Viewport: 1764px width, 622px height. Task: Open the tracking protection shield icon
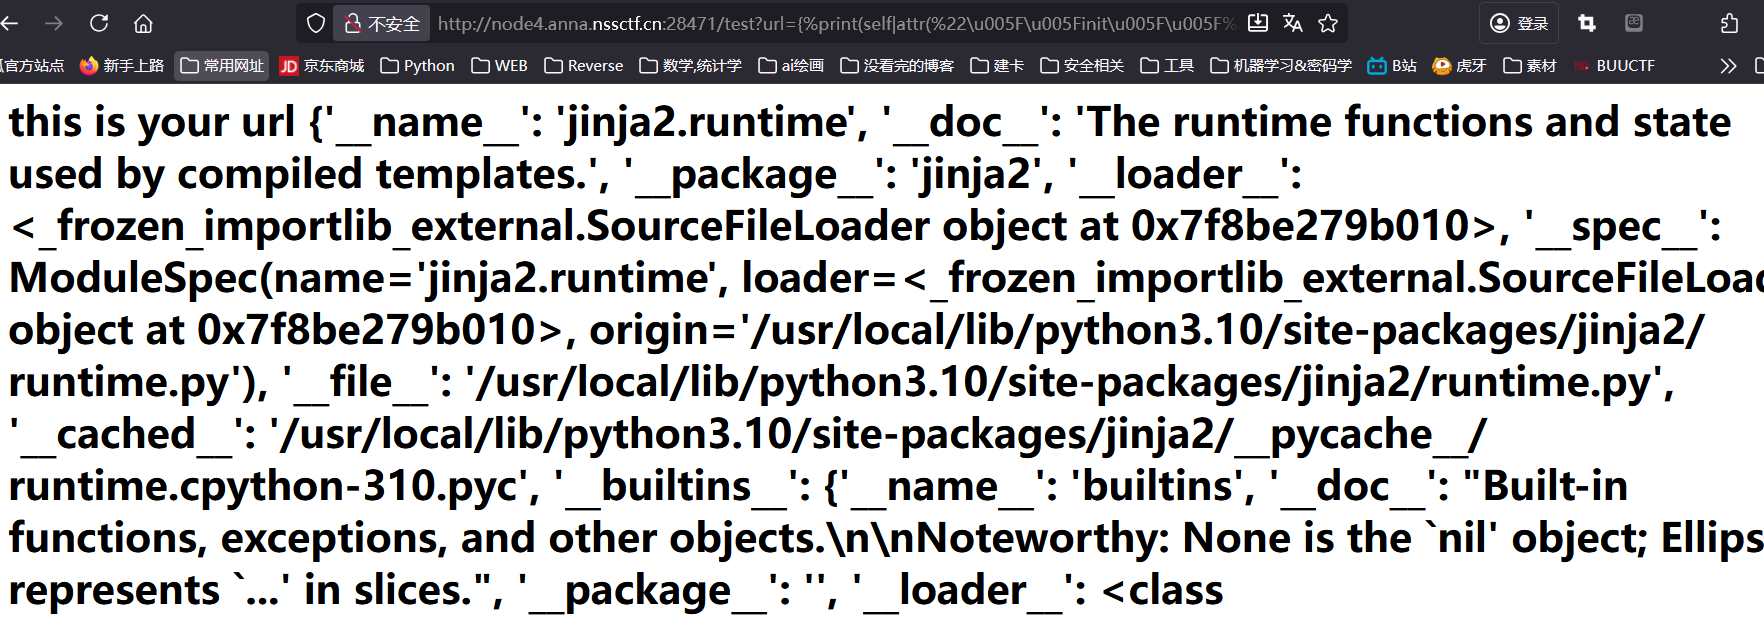point(316,23)
